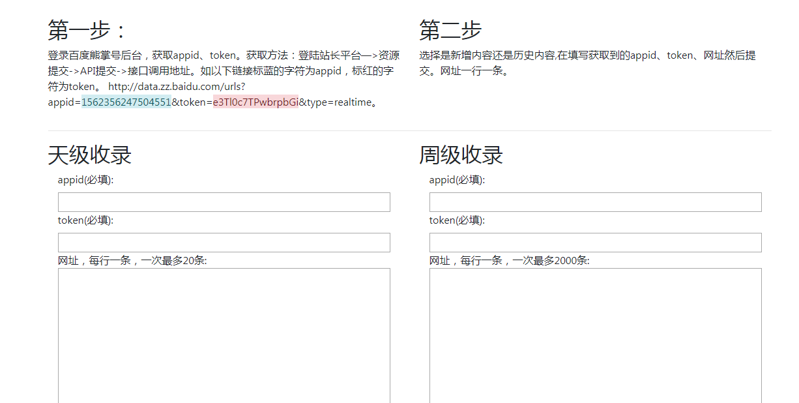Select the appid field under 周级收录
The height and width of the screenshot is (403, 799).
pos(595,202)
